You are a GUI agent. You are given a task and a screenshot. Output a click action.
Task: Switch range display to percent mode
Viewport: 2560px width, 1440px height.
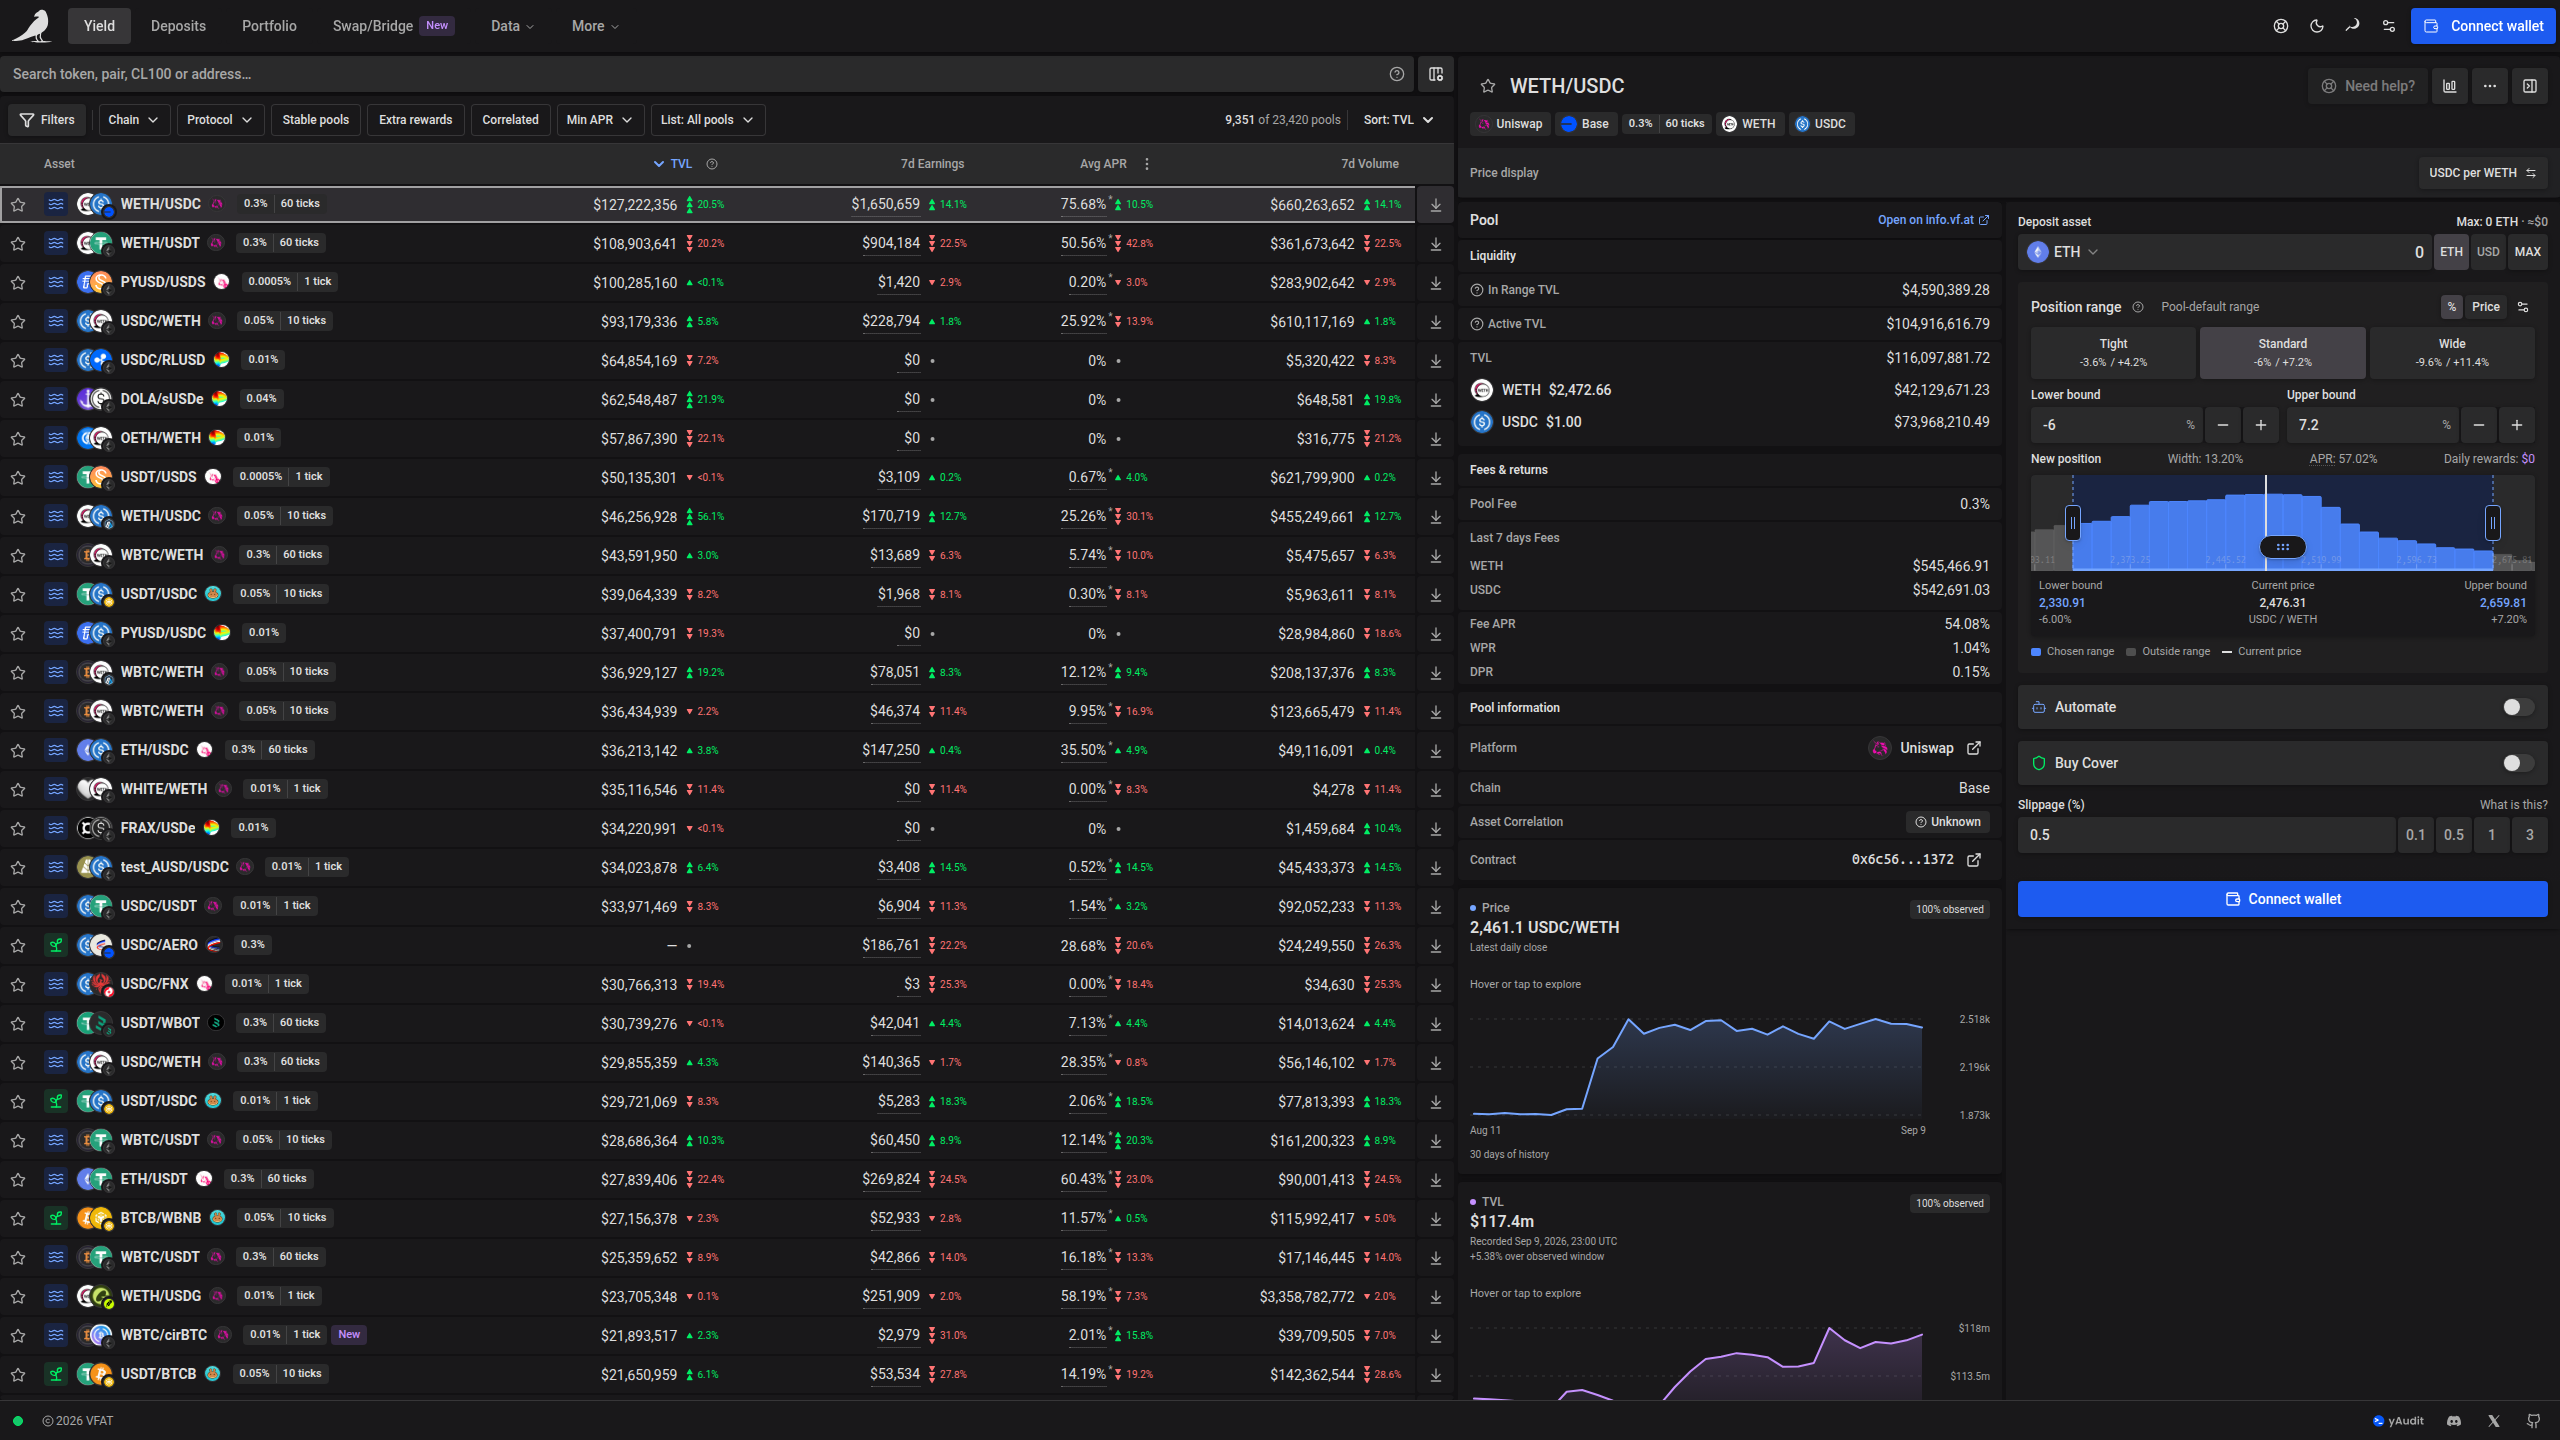[x=2451, y=307]
